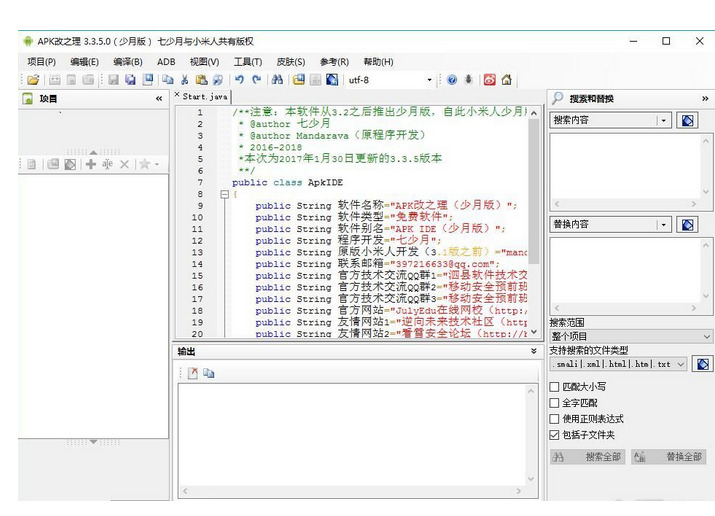Click the binoculars search icon in main toolbar

[x=277, y=80]
